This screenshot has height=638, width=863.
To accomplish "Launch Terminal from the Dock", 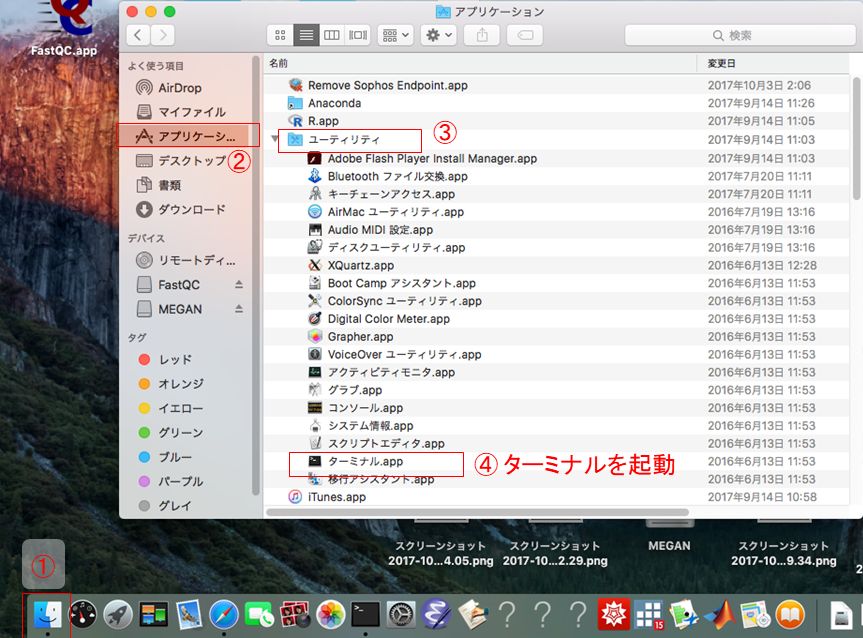I will tap(365, 614).
